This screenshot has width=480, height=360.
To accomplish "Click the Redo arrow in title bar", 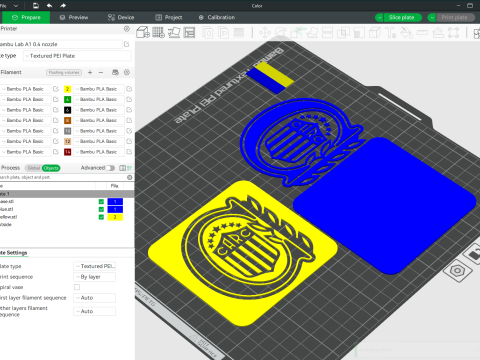I will tap(63, 6).
